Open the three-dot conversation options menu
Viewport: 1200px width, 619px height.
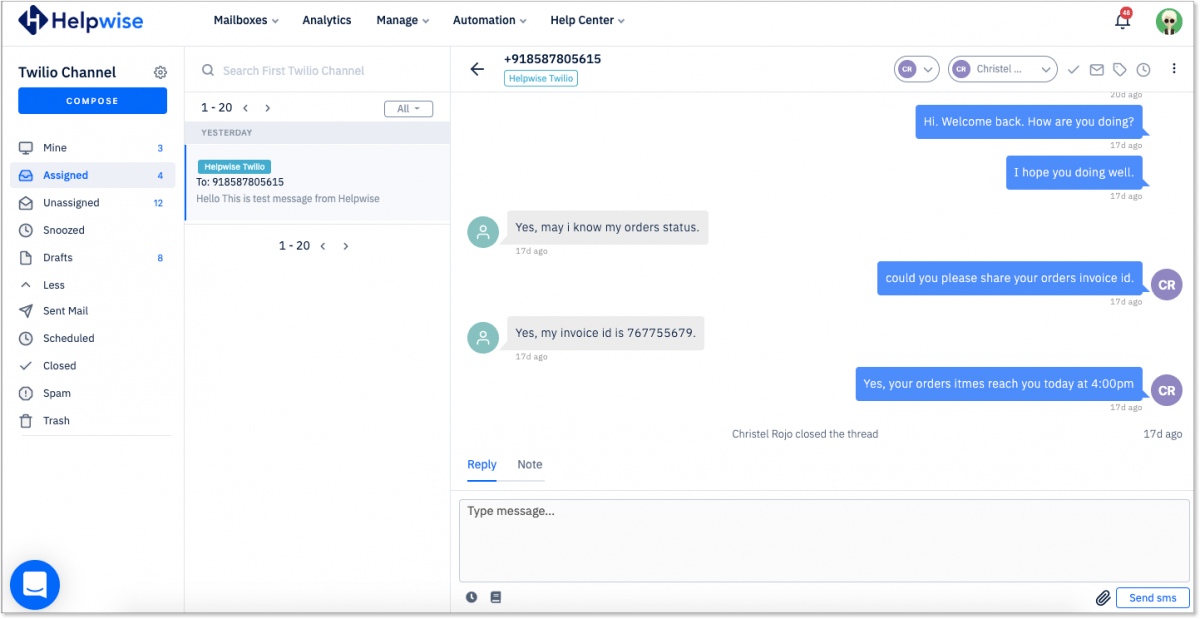pyautogui.click(x=1174, y=68)
